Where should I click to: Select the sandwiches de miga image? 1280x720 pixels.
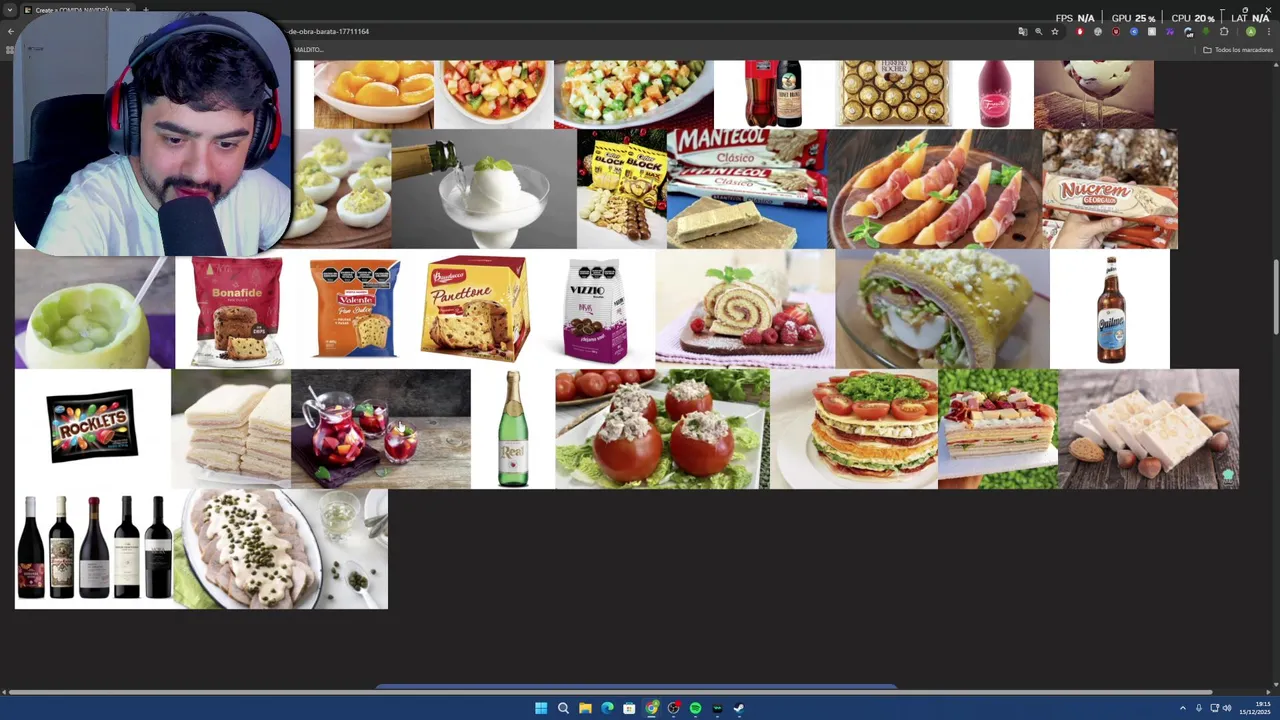click(231, 429)
